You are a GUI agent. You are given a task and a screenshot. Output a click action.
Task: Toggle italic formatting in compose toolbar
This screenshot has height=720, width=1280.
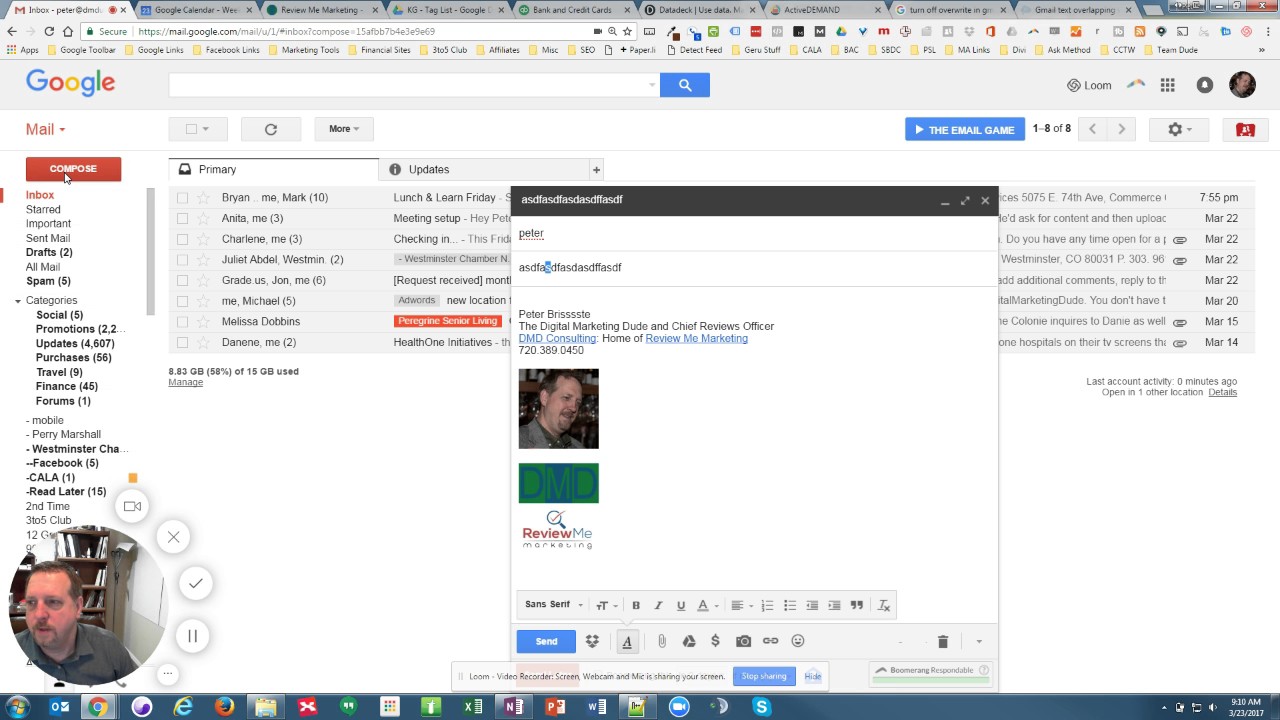(658, 605)
